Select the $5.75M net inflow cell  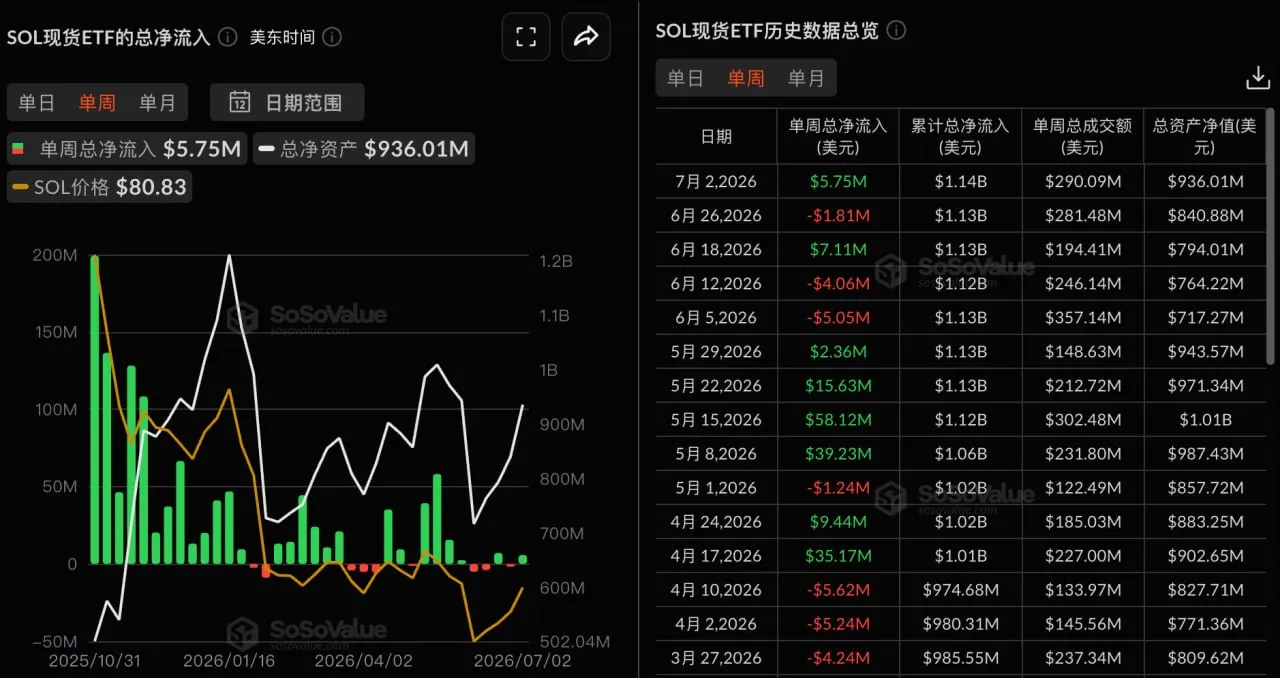click(x=838, y=181)
